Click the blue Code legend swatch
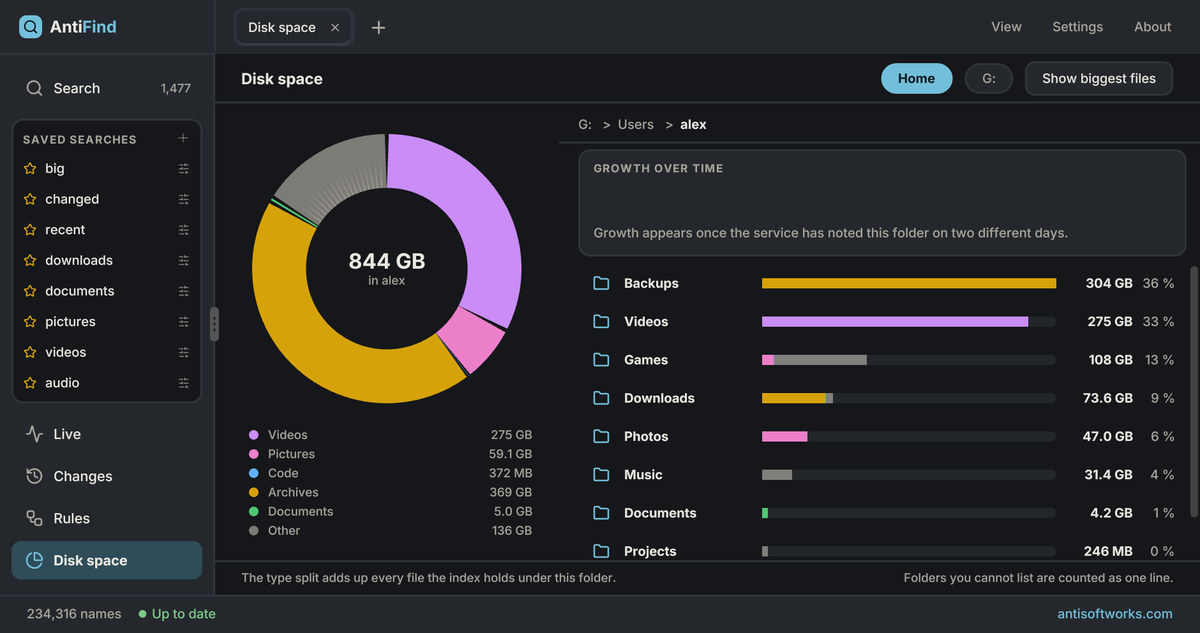The width and height of the screenshot is (1200, 633). tap(253, 473)
